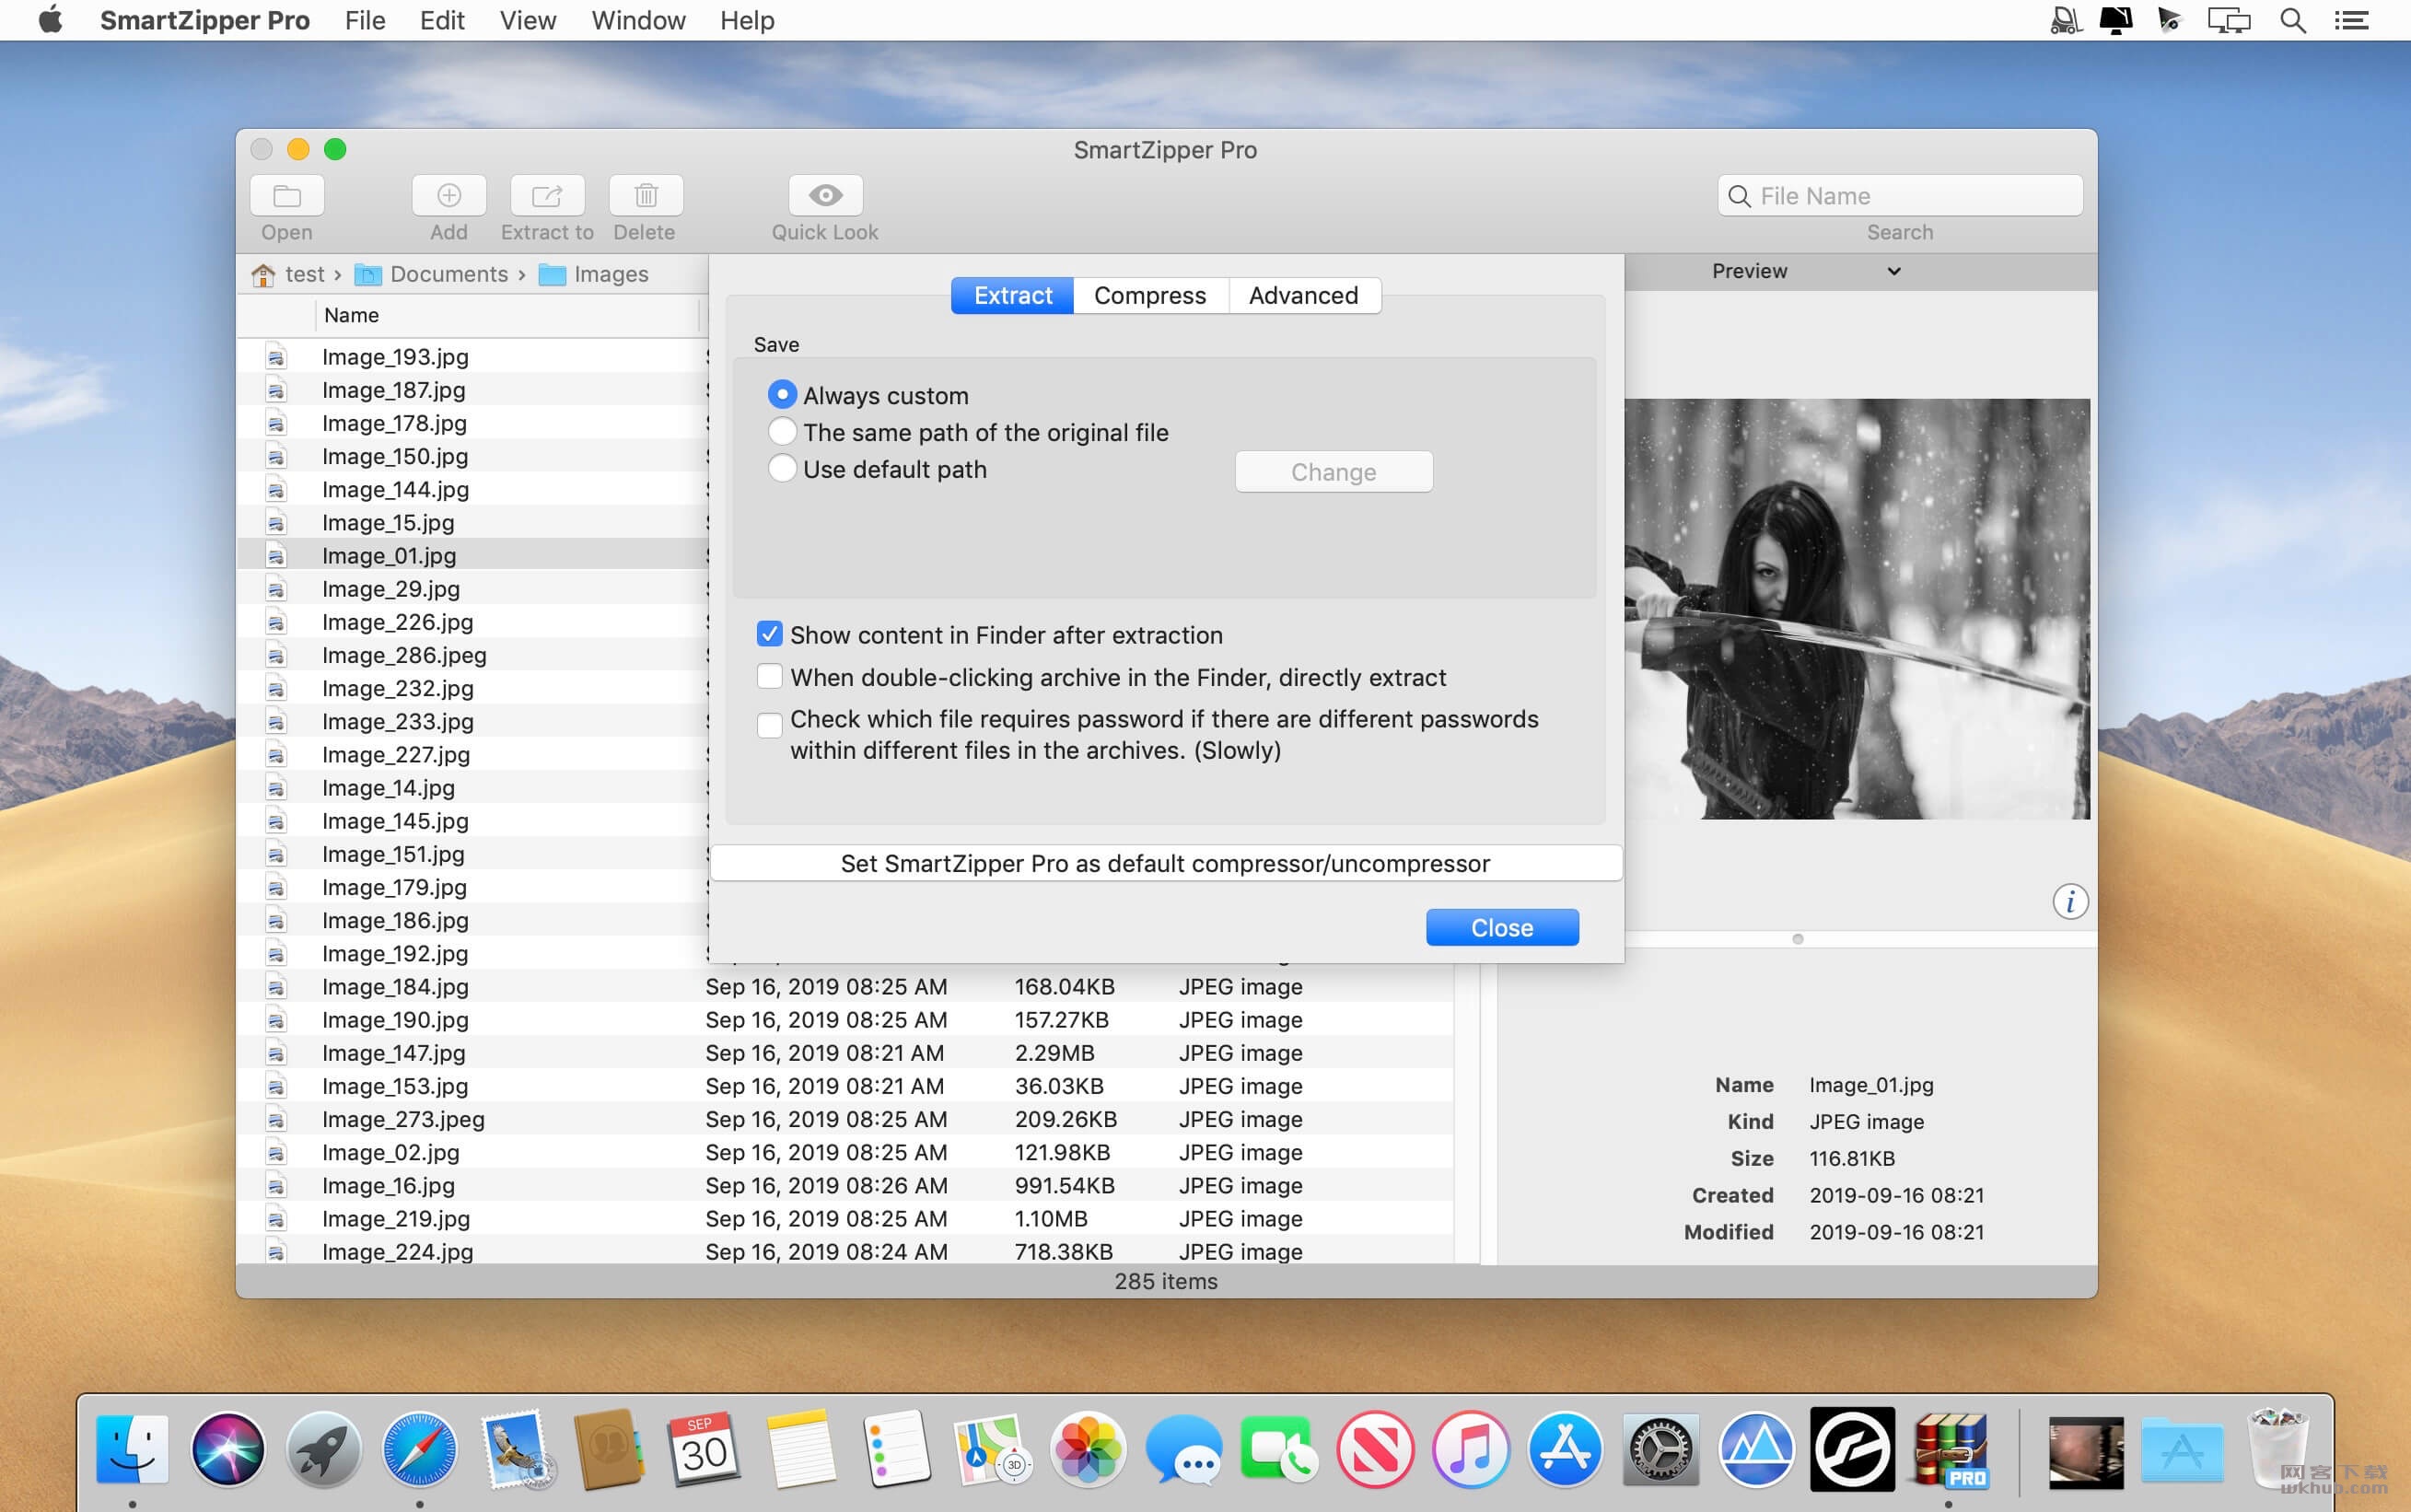2411x1512 pixels.
Task: Select file Image_219.jpg
Action: (395, 1218)
